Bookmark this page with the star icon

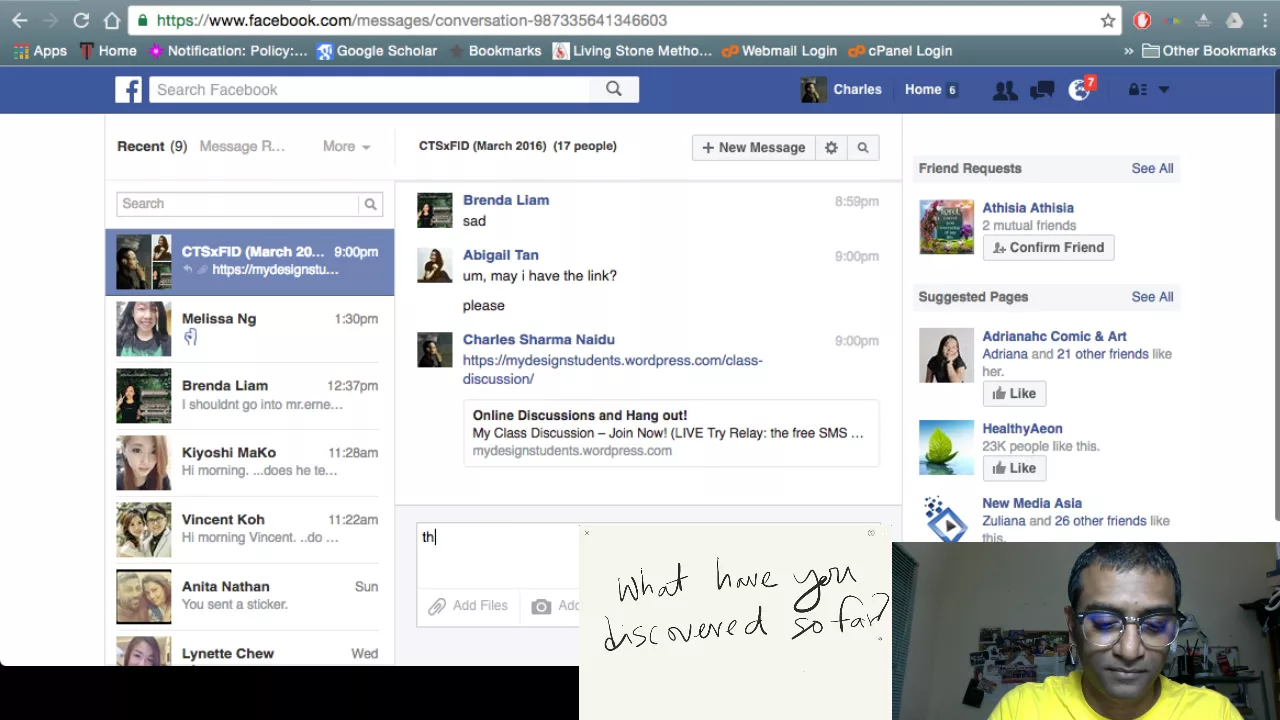(1108, 20)
